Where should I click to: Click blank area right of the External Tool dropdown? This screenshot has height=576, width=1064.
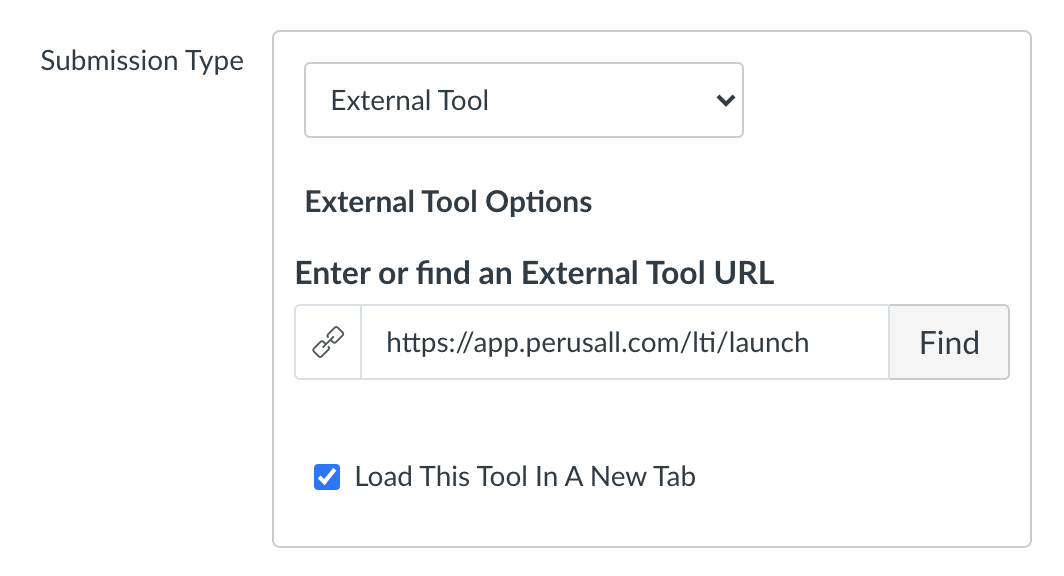(882, 100)
